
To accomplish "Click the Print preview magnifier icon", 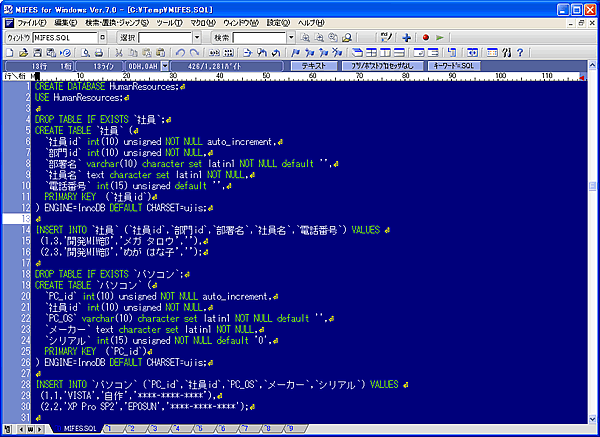I will coord(85,52).
